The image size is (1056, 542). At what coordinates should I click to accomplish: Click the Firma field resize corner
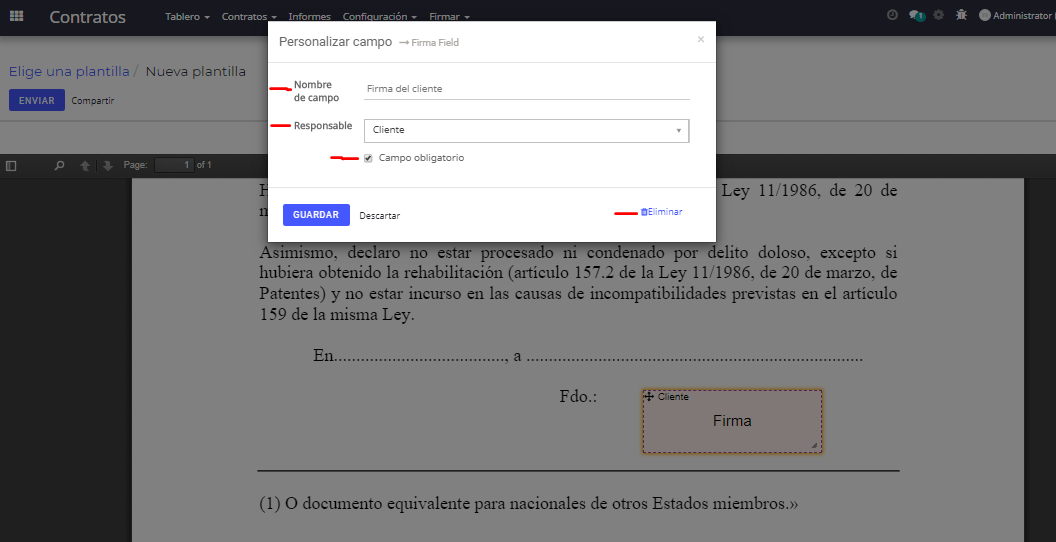[x=815, y=446]
